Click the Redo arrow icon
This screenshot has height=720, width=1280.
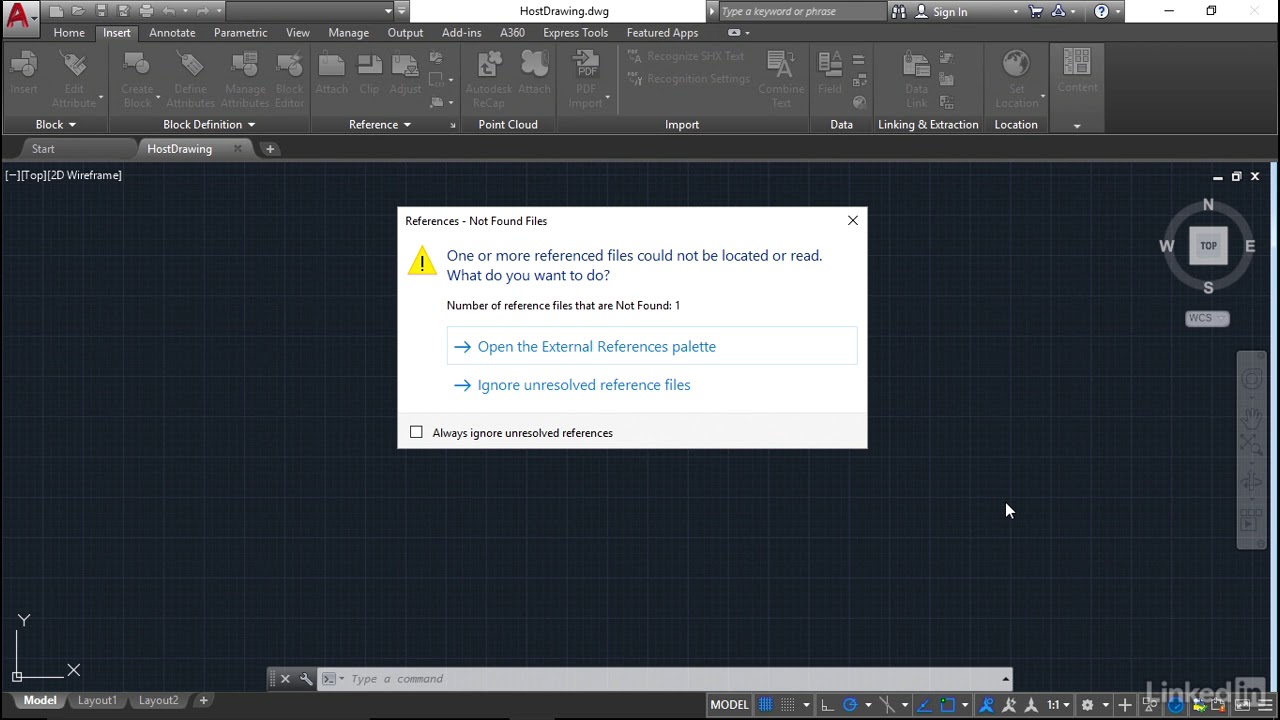click(x=203, y=11)
